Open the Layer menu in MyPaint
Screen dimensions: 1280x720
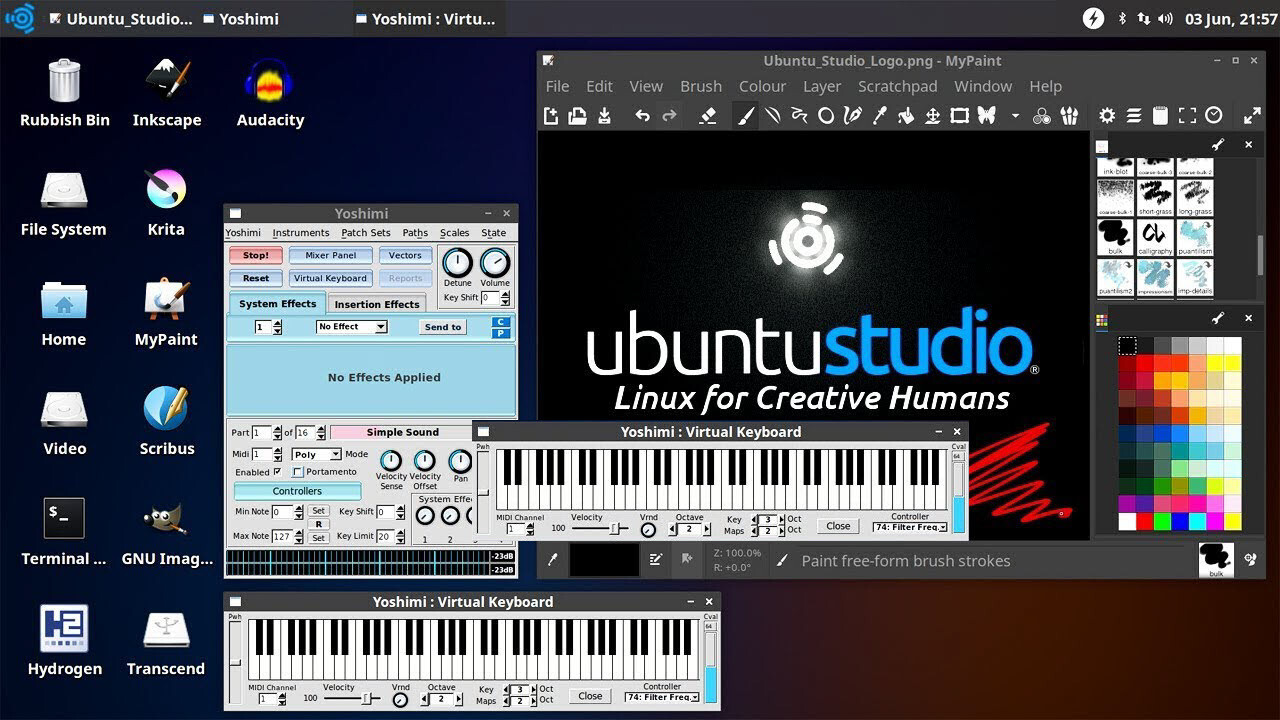(x=822, y=86)
